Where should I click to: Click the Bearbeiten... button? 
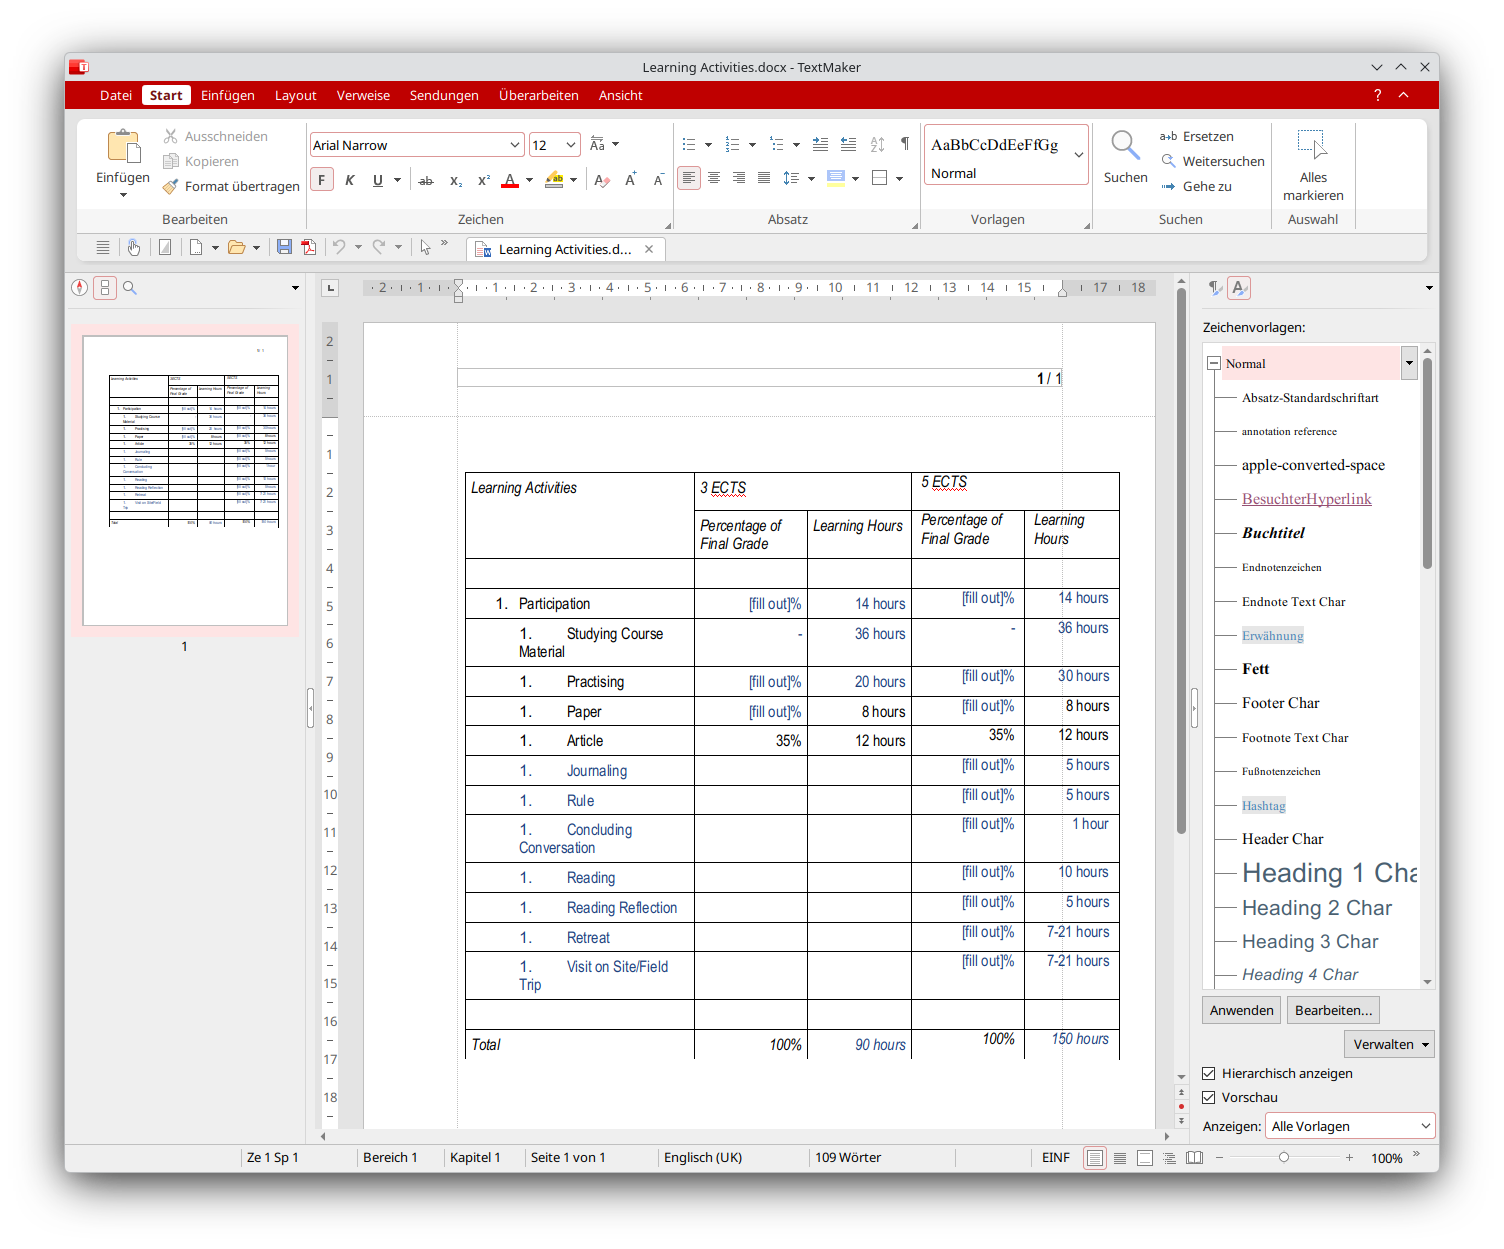tap(1333, 1010)
